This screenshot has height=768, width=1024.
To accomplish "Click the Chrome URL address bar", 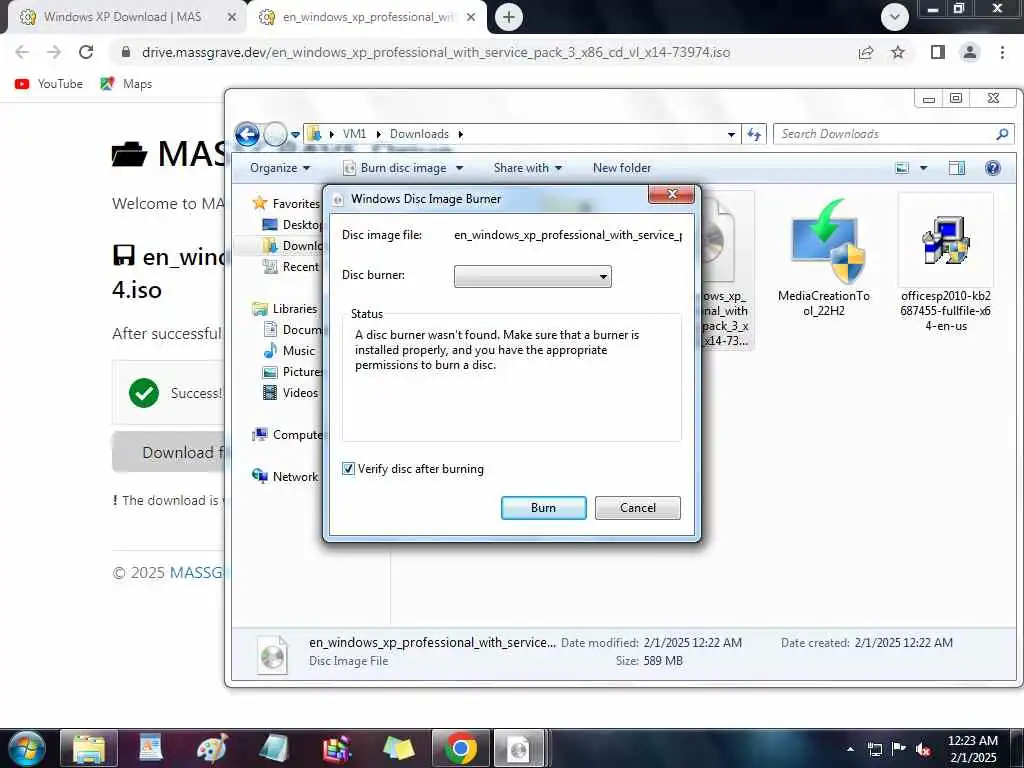I will coord(436,52).
